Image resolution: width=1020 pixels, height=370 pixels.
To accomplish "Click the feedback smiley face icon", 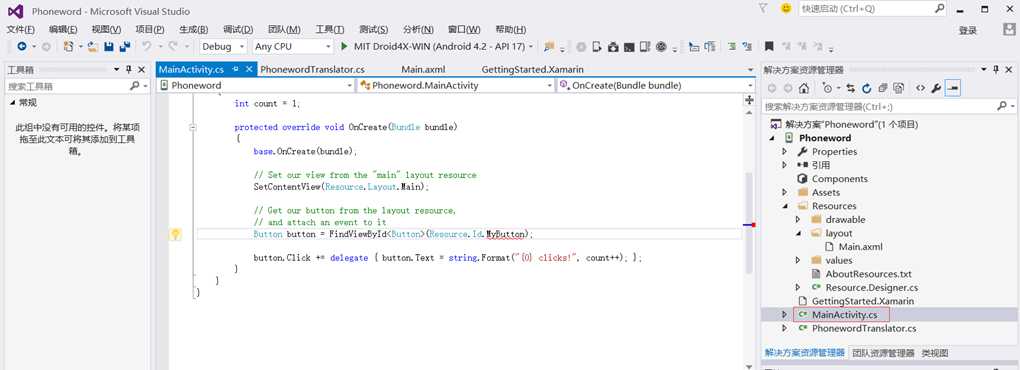I will point(786,8).
